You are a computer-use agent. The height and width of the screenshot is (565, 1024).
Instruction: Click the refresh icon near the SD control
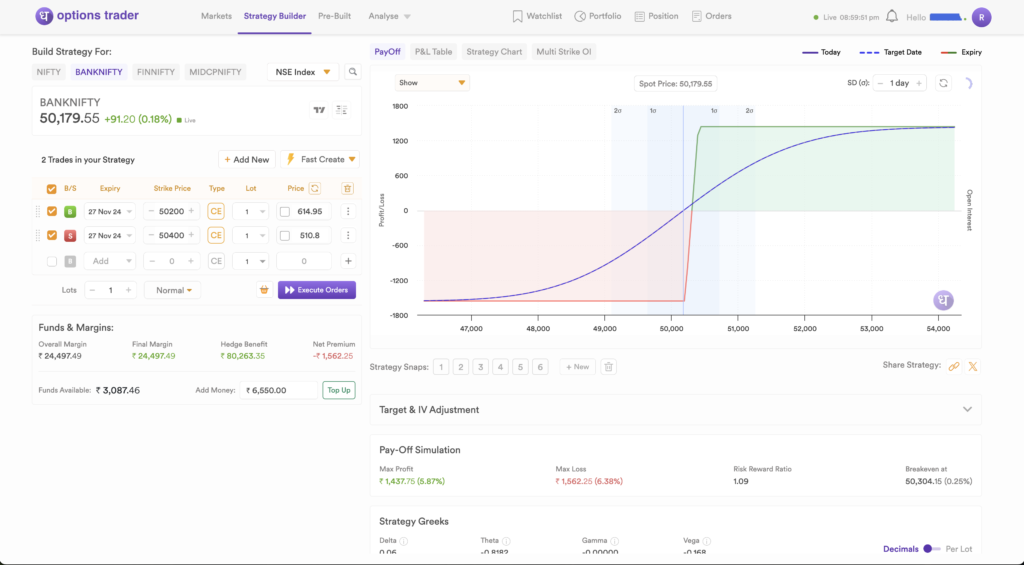943,83
